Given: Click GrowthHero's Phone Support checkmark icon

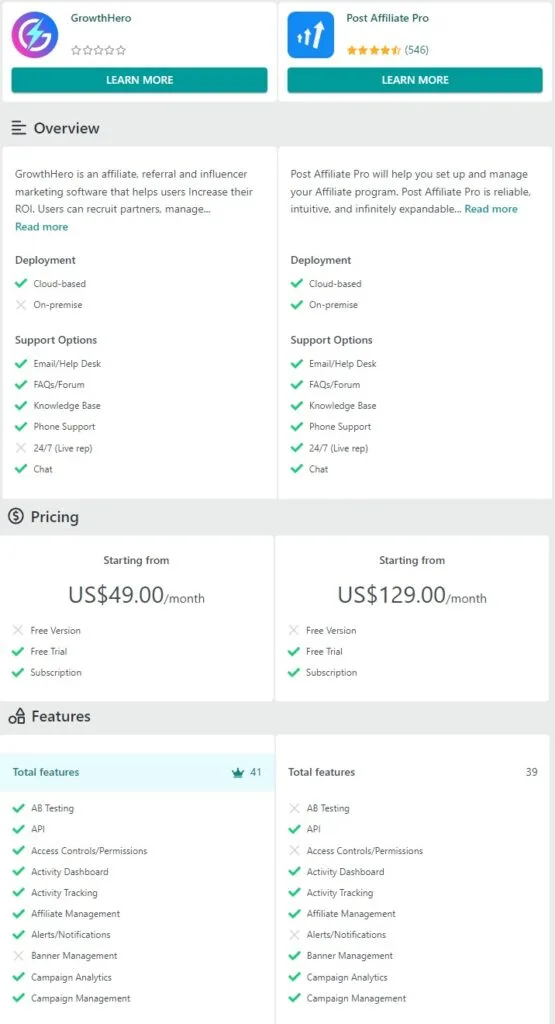Looking at the screenshot, I should click(x=22, y=426).
